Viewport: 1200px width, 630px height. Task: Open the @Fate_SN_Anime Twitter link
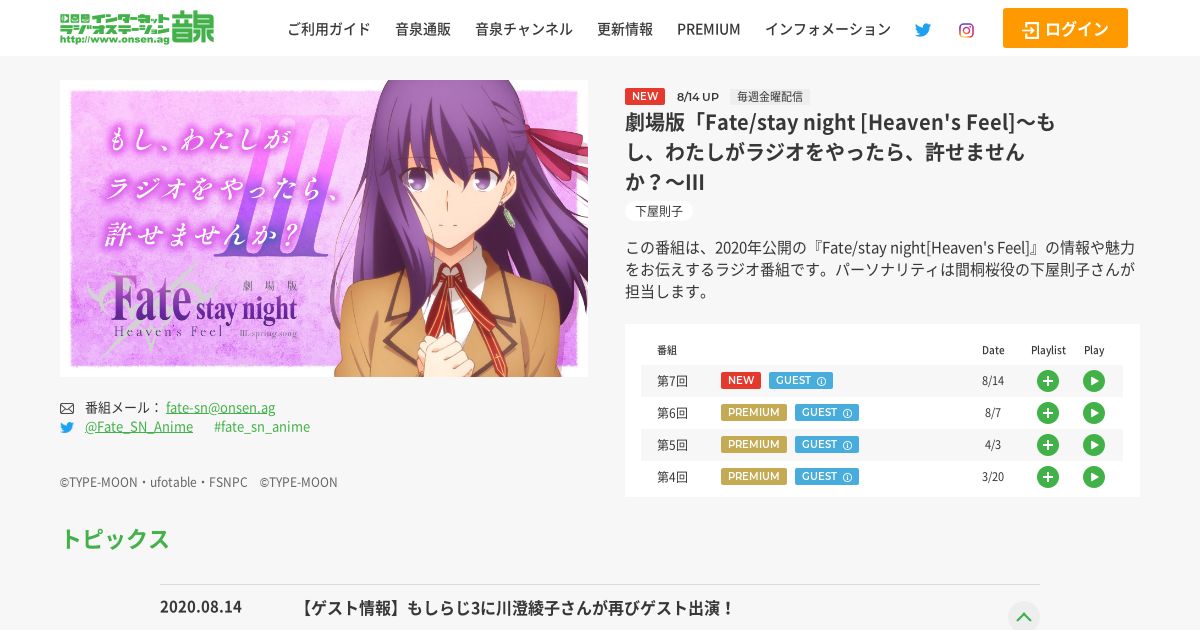139,427
